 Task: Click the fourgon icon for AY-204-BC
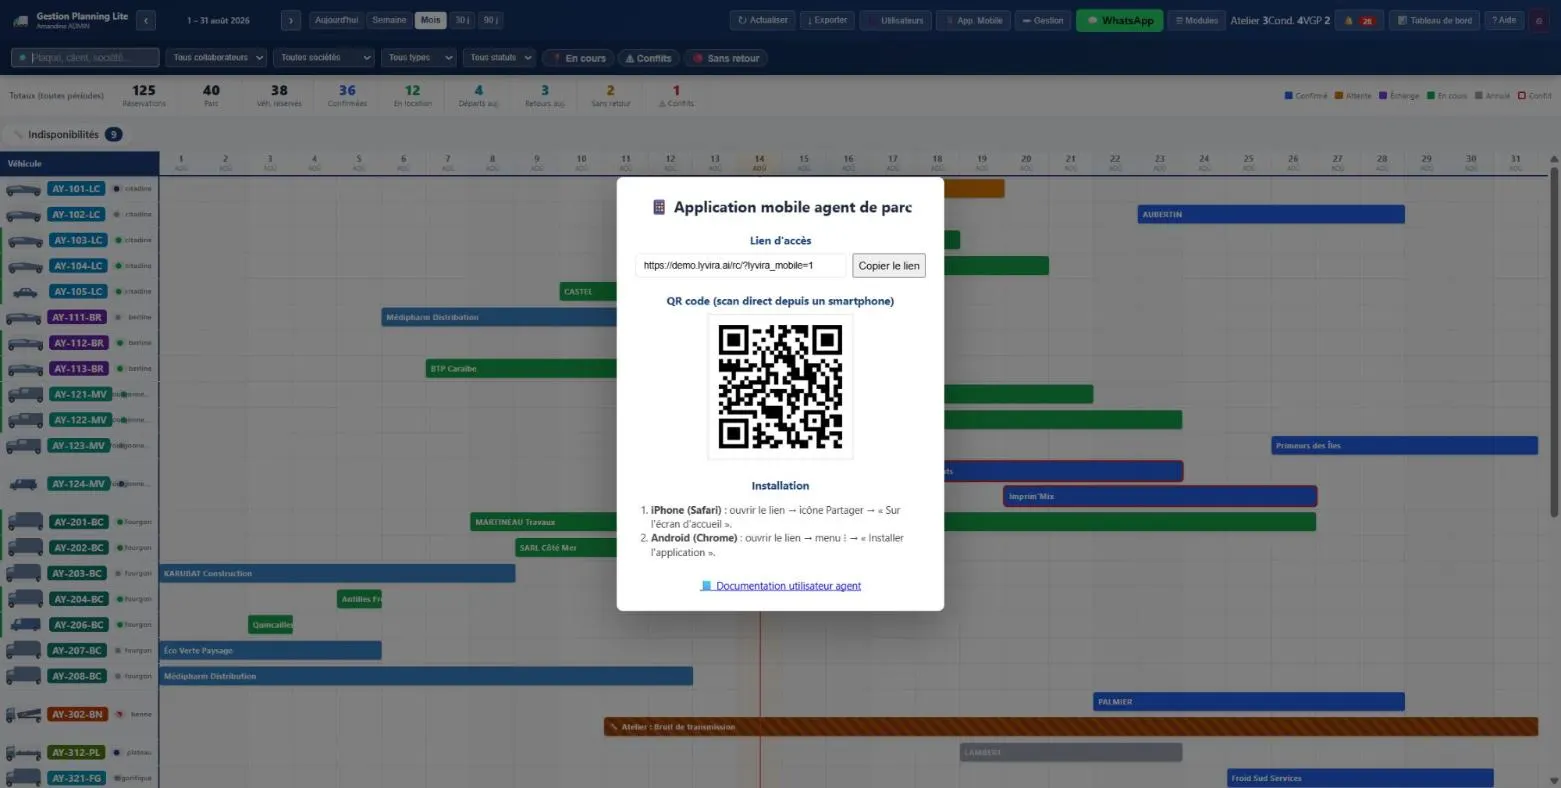(x=25, y=599)
